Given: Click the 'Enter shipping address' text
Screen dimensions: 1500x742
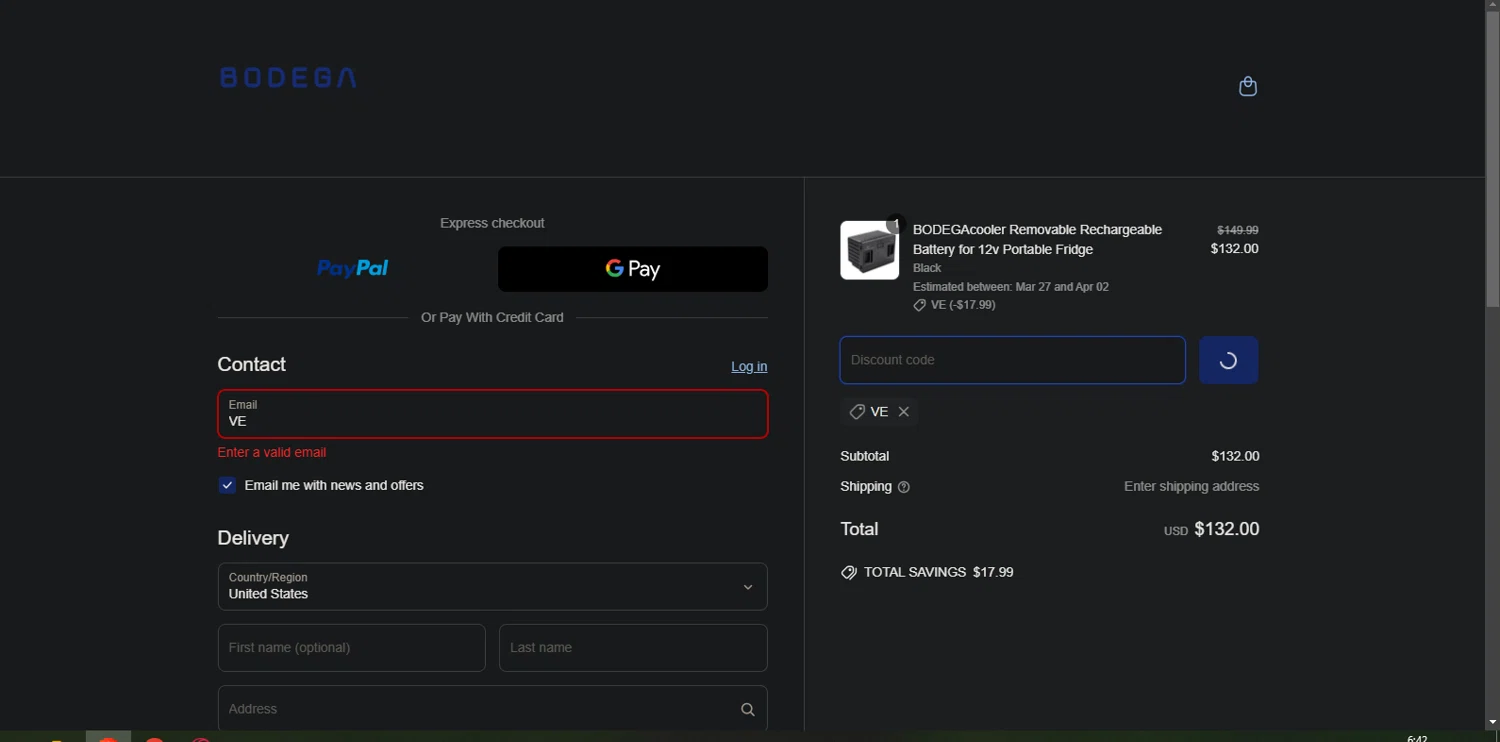Looking at the screenshot, I should point(1191,486).
